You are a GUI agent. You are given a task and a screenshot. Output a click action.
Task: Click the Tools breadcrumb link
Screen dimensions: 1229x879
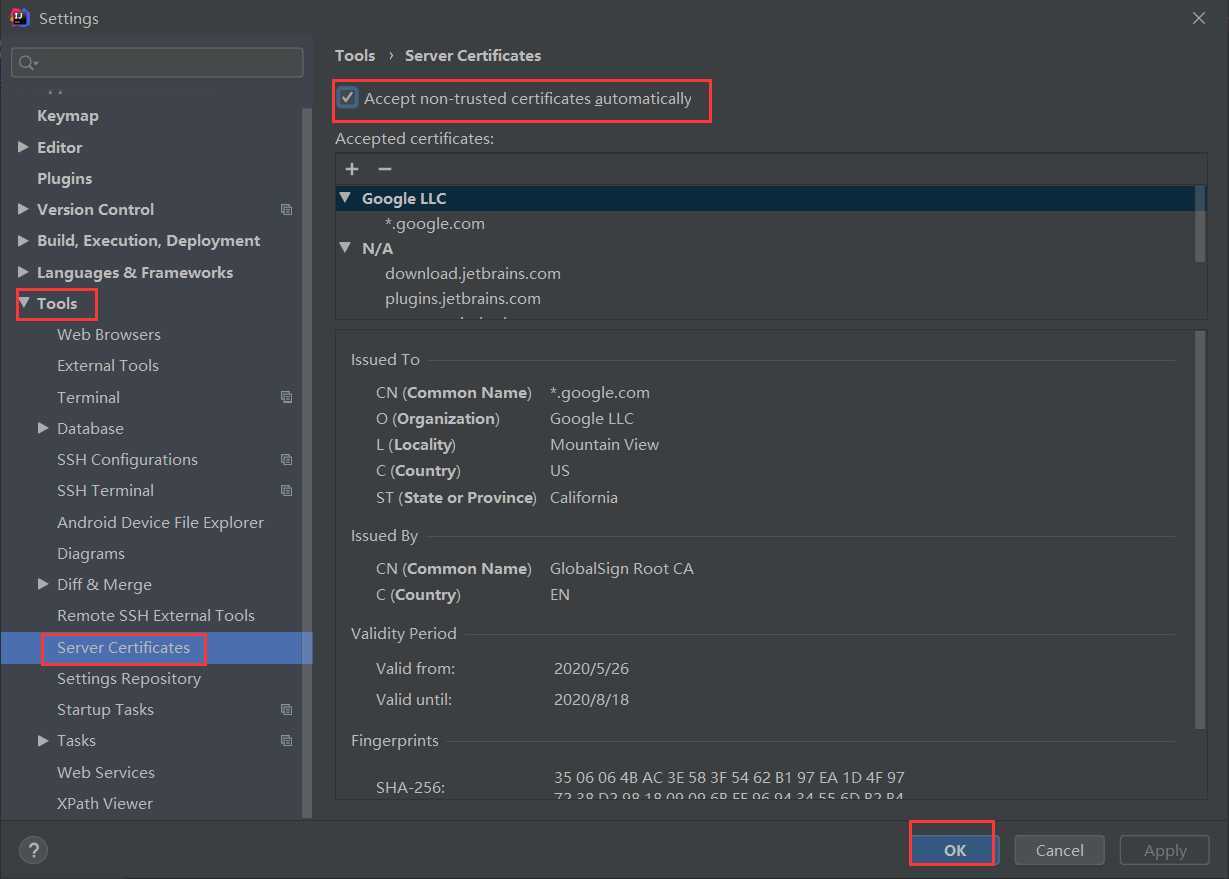pyautogui.click(x=355, y=56)
